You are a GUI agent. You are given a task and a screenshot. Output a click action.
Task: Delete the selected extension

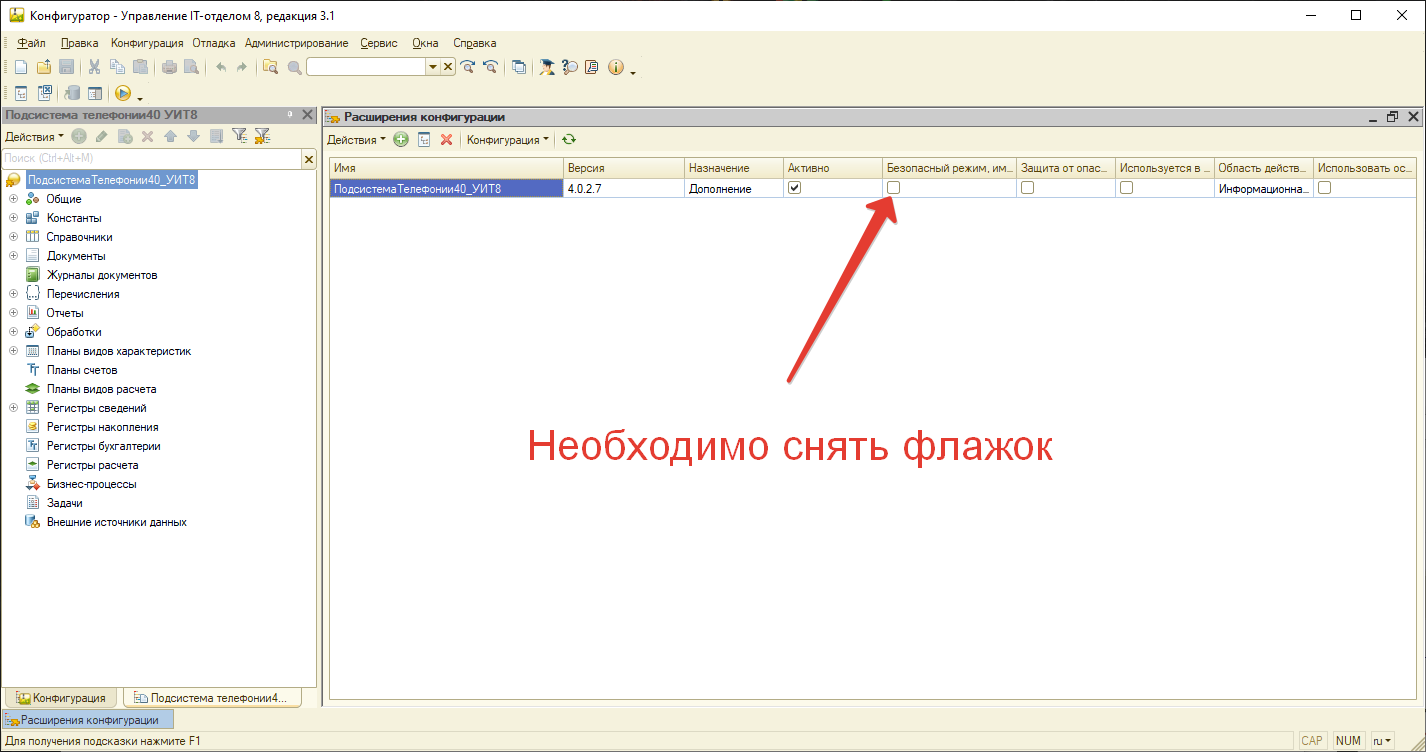pos(446,139)
